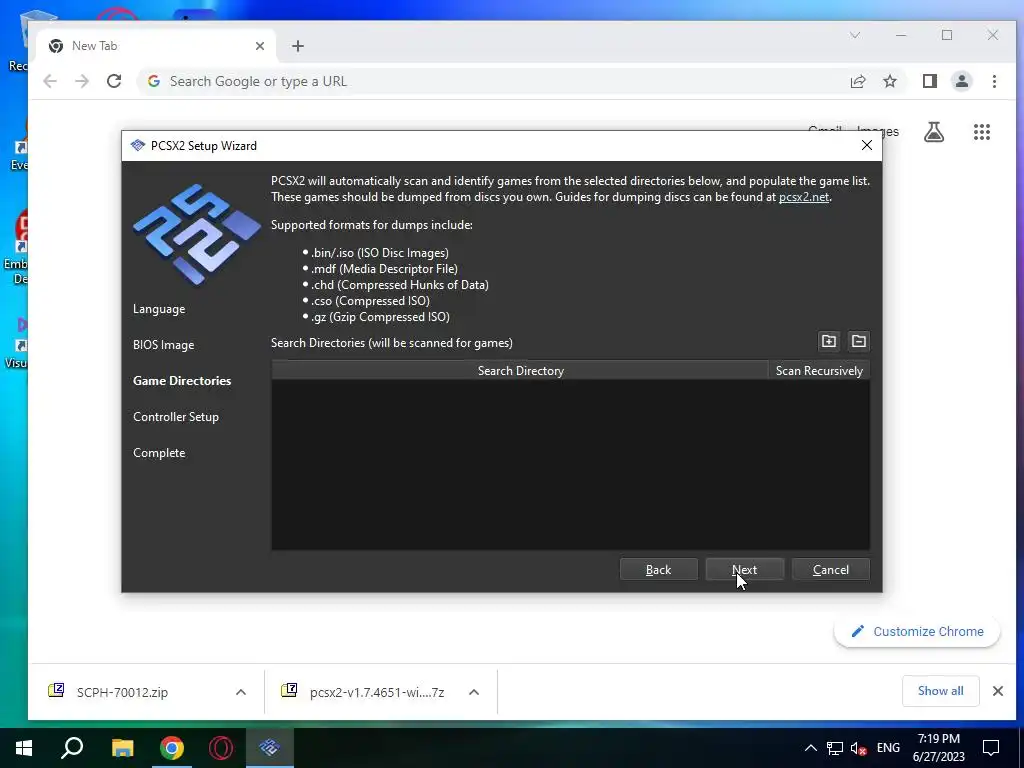Select Game Directories step in sidebar
The image size is (1024, 768).
coord(182,381)
